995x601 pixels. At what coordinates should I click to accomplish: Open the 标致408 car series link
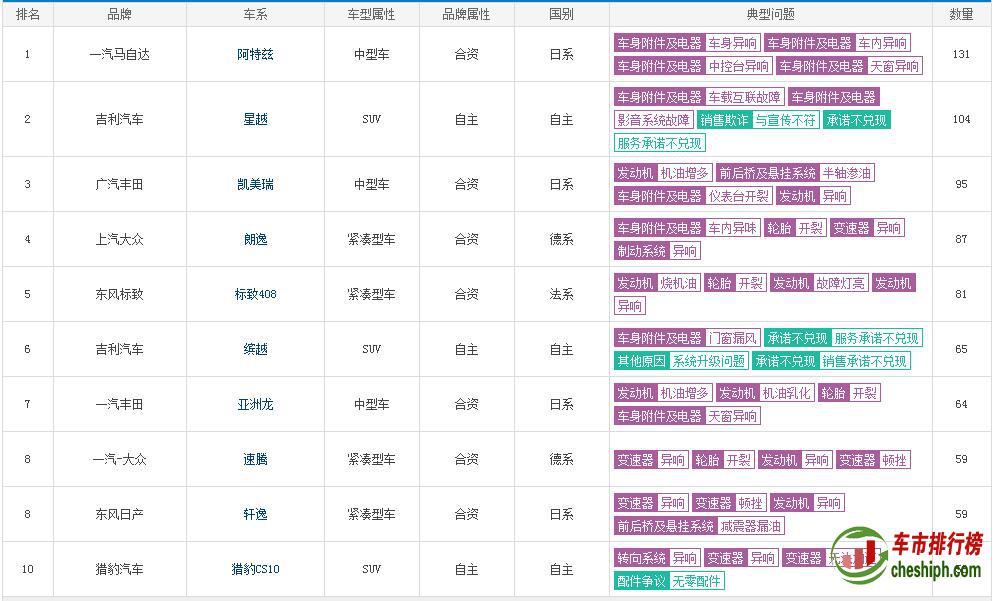click(x=255, y=294)
